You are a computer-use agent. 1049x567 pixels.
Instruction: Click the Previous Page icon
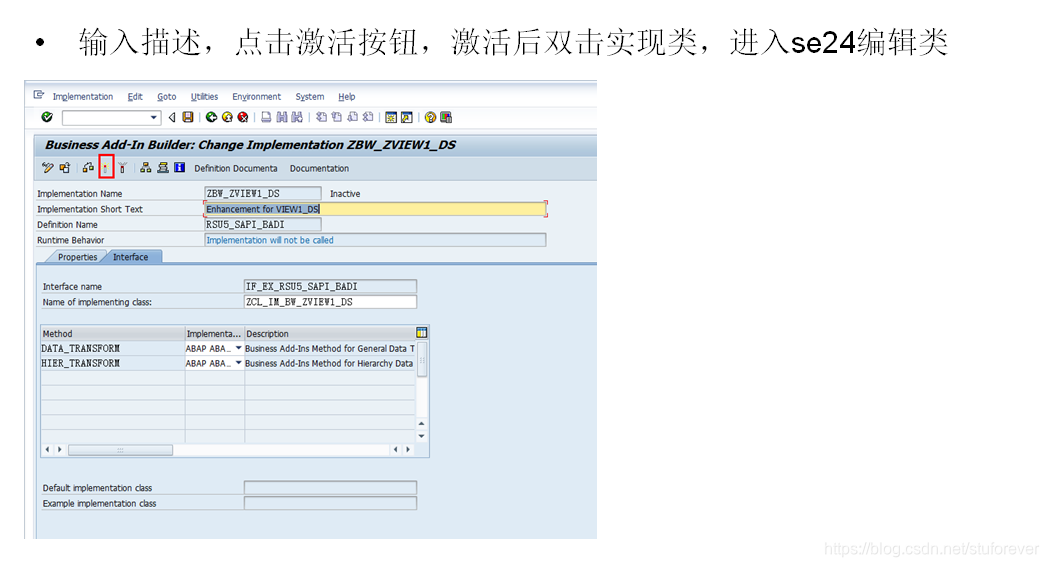point(337,117)
